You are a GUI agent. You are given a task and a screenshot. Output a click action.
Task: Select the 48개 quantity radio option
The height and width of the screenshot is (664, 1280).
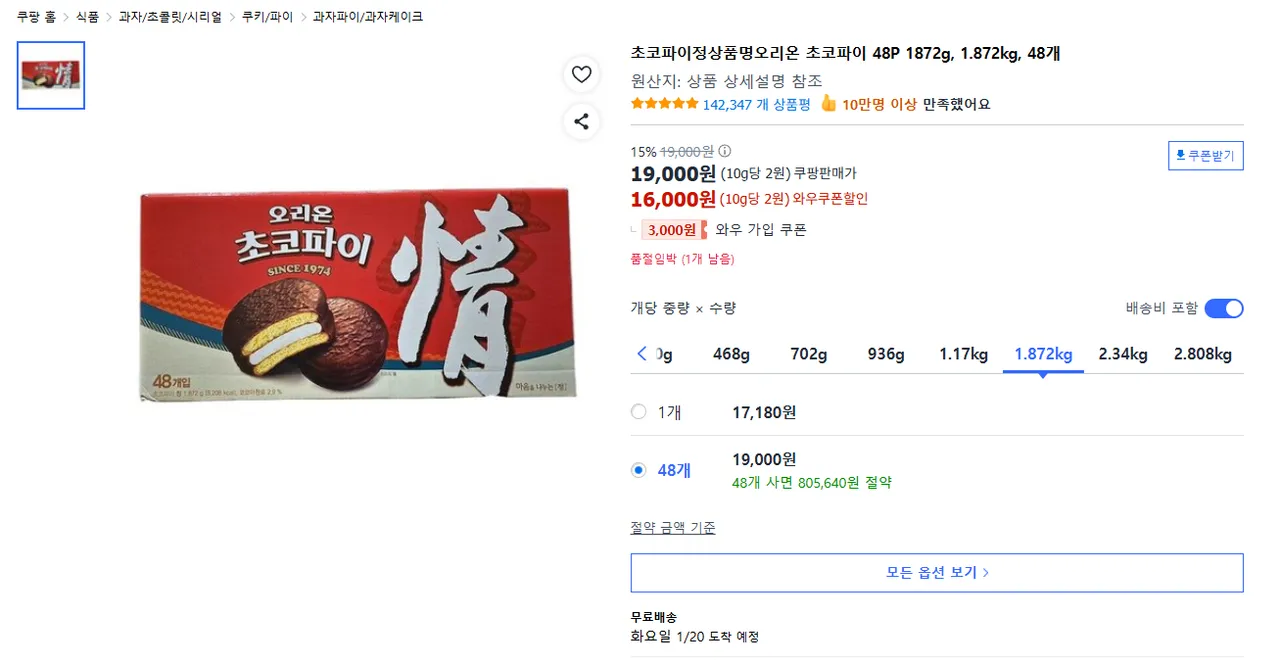[x=639, y=470]
